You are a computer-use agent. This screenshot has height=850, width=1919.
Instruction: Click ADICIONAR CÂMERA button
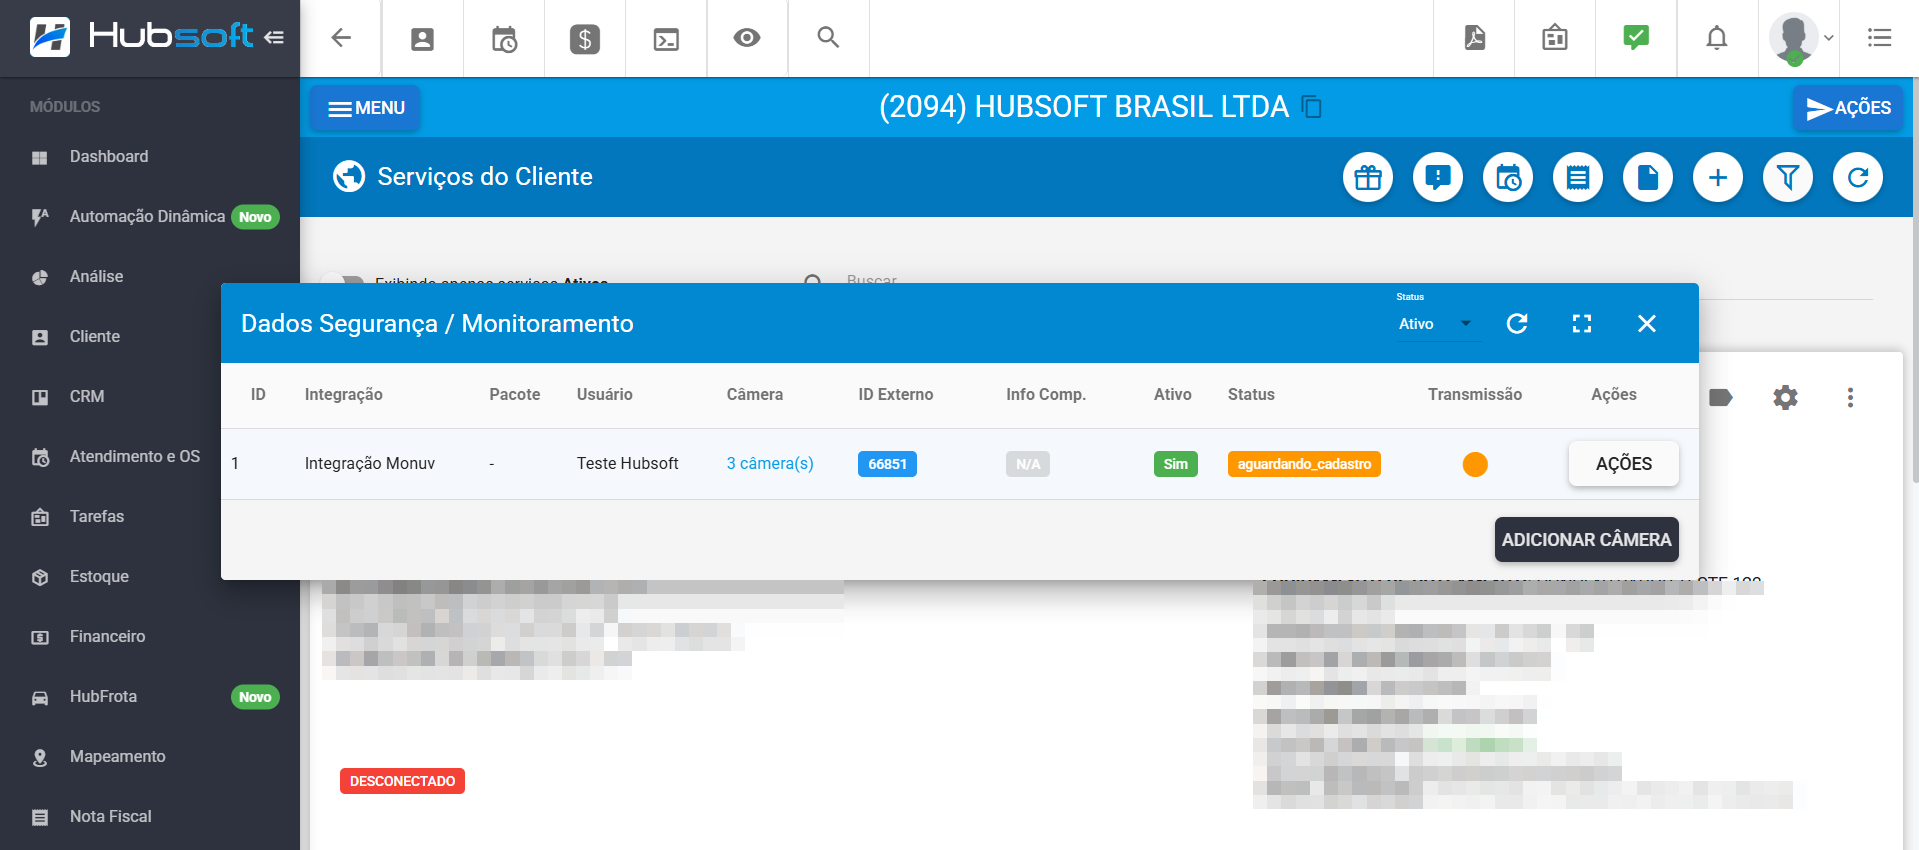tap(1586, 540)
